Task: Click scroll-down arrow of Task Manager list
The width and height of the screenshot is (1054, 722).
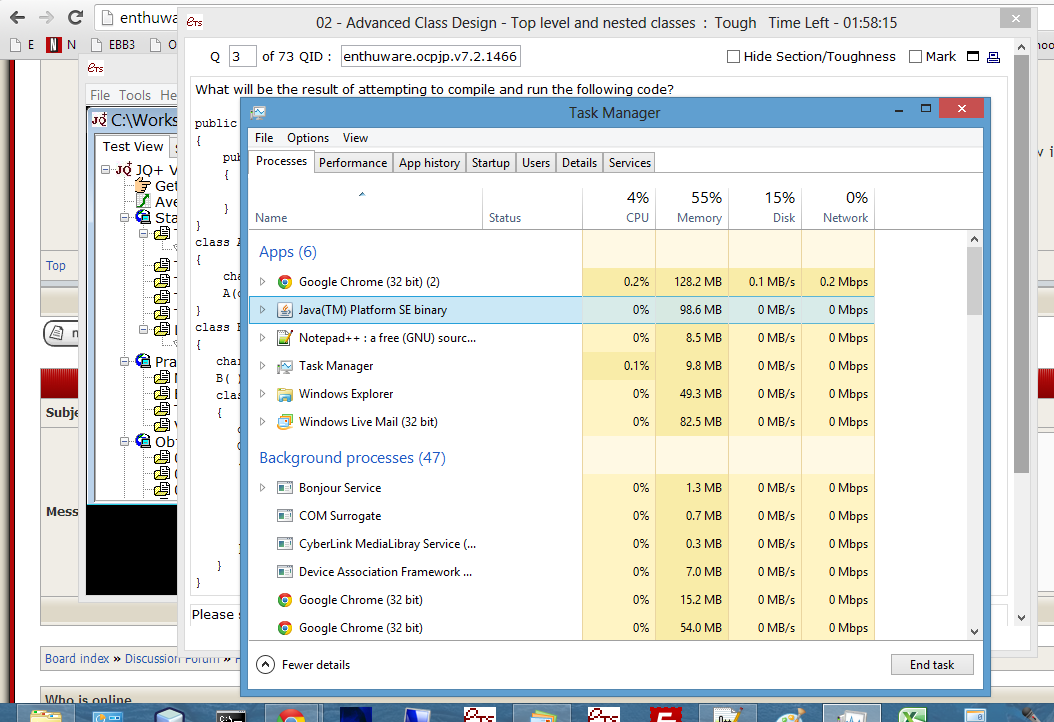Action: [975, 632]
